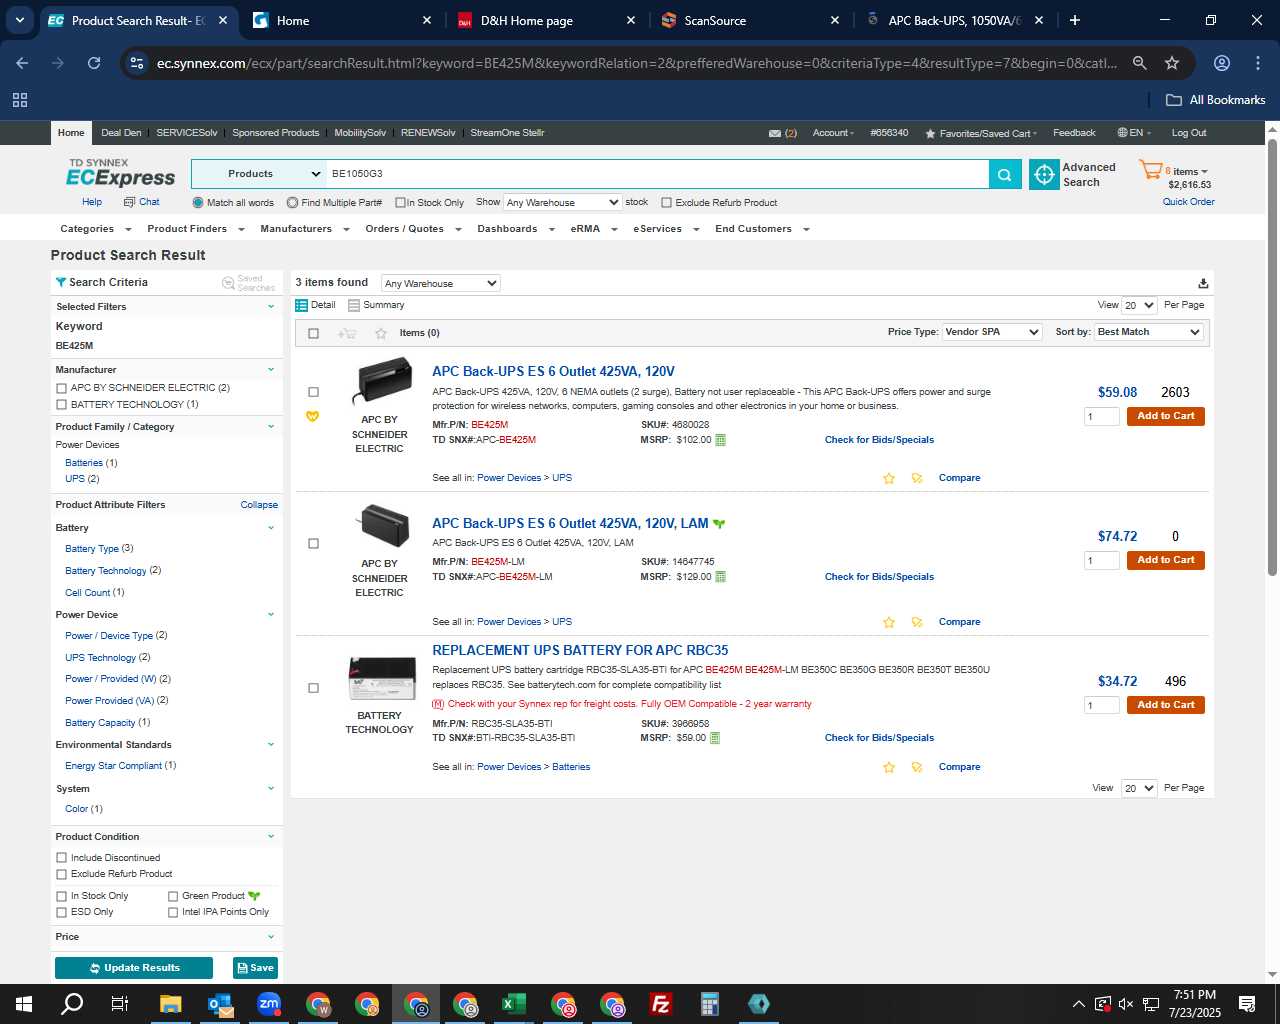Click the page vertical scrollbar
This screenshot has height=1024, width=1280.
1272,357
